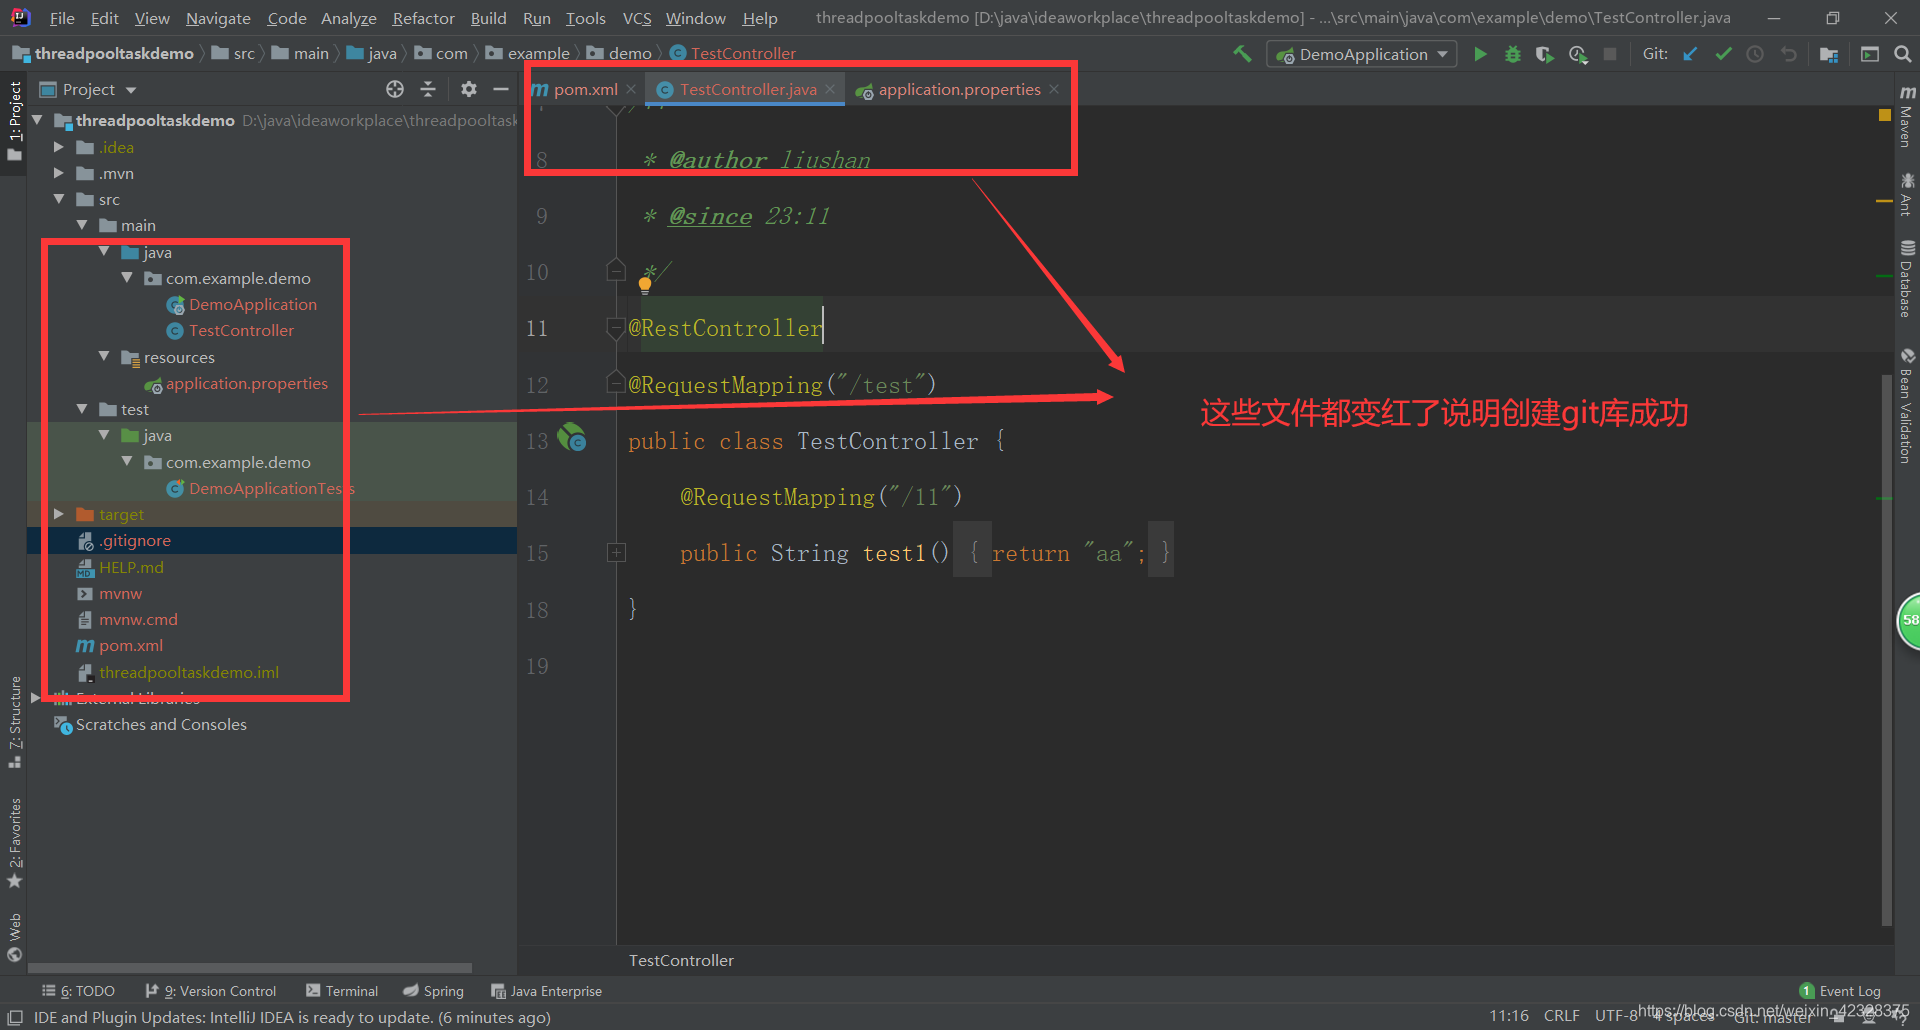Toggle the 6: TODO tool window
This screenshot has height=1030, width=1920.
[78, 991]
